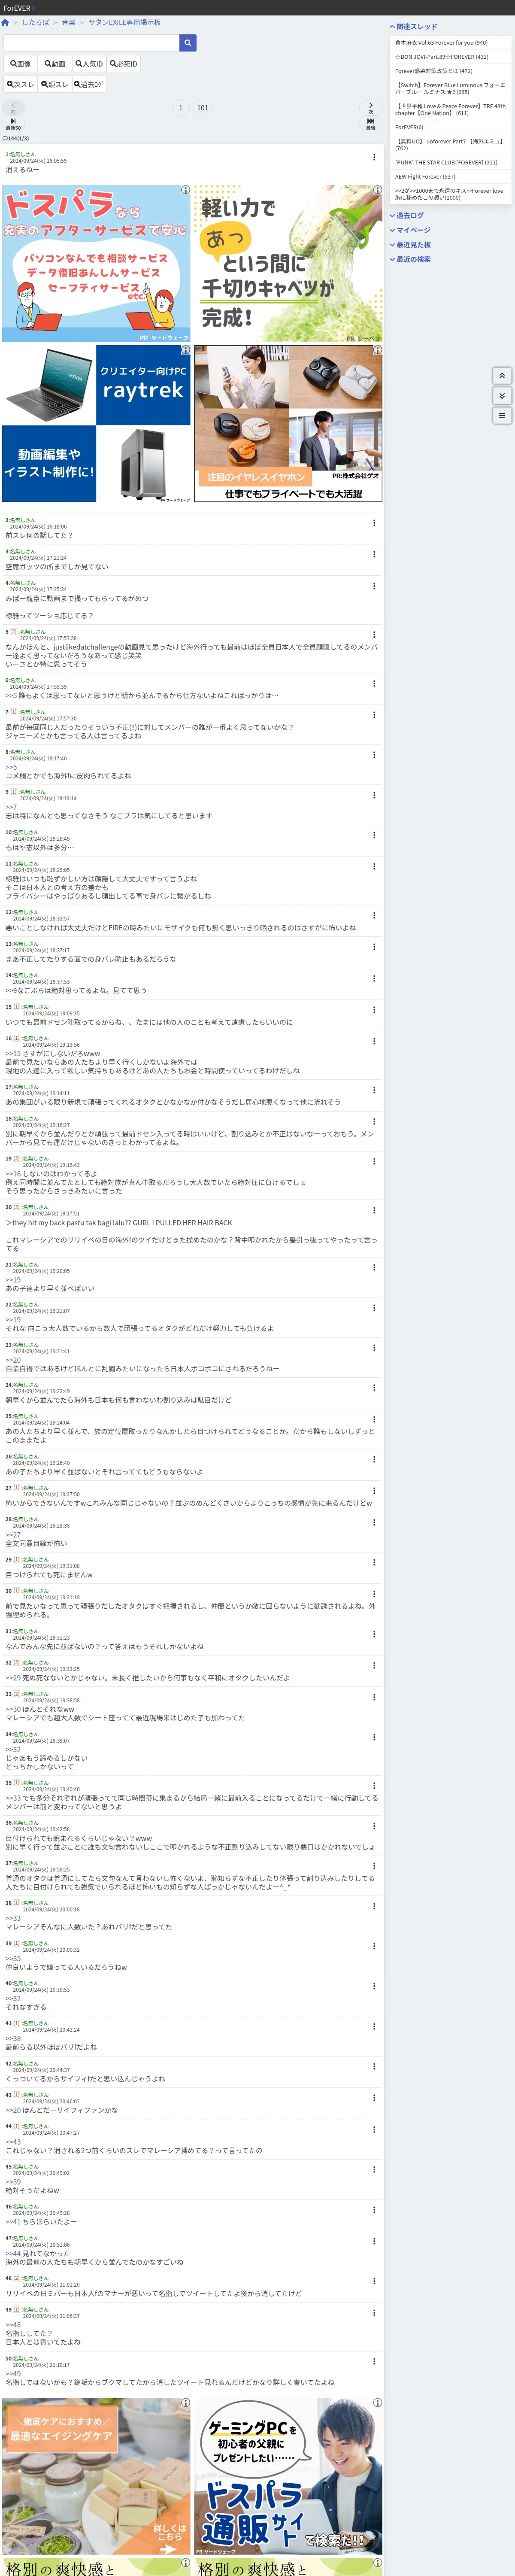Viewport: 515px width, 2576px height.
Task: Go to the home icon in breadcrumb
Action: (x=5, y=22)
